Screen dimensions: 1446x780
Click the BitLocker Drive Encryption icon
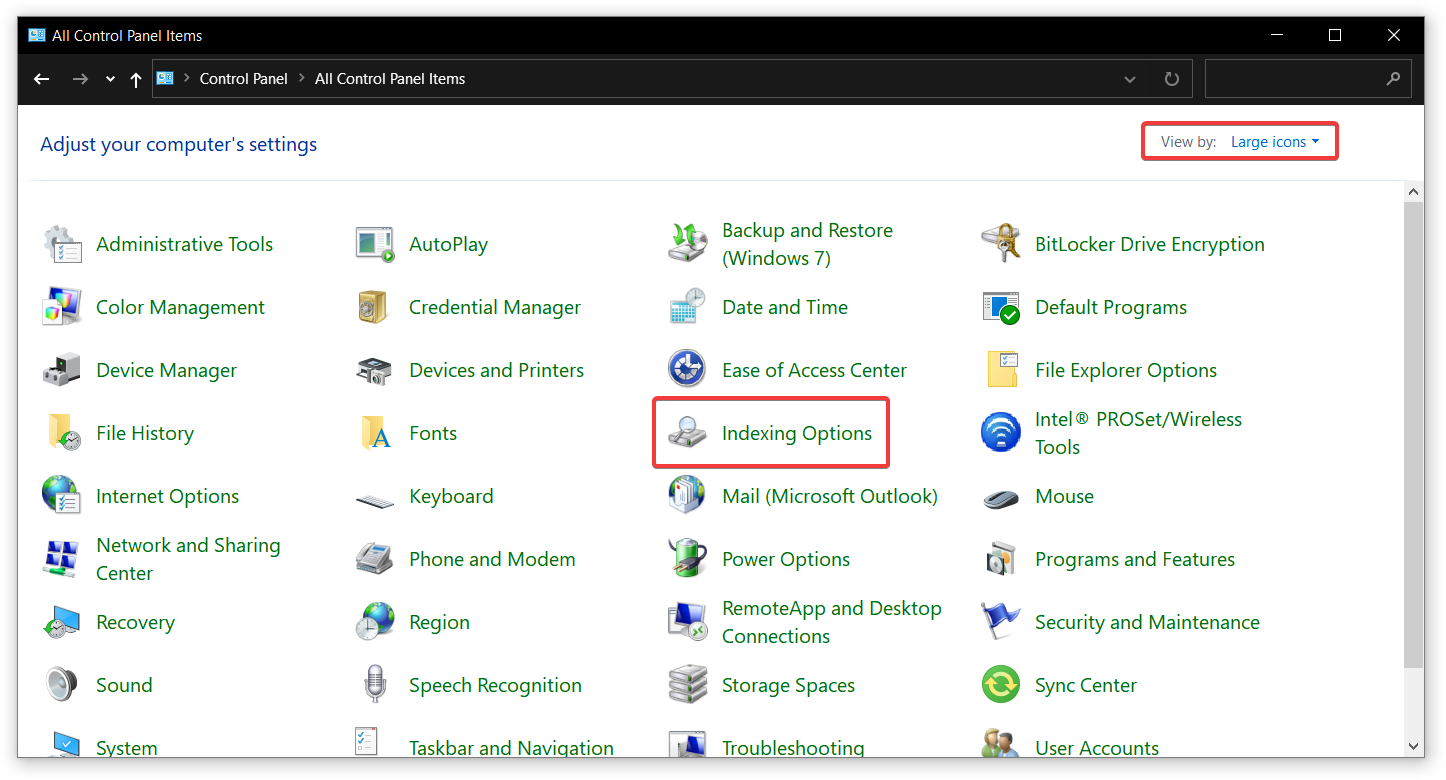pyautogui.click(x=1000, y=244)
